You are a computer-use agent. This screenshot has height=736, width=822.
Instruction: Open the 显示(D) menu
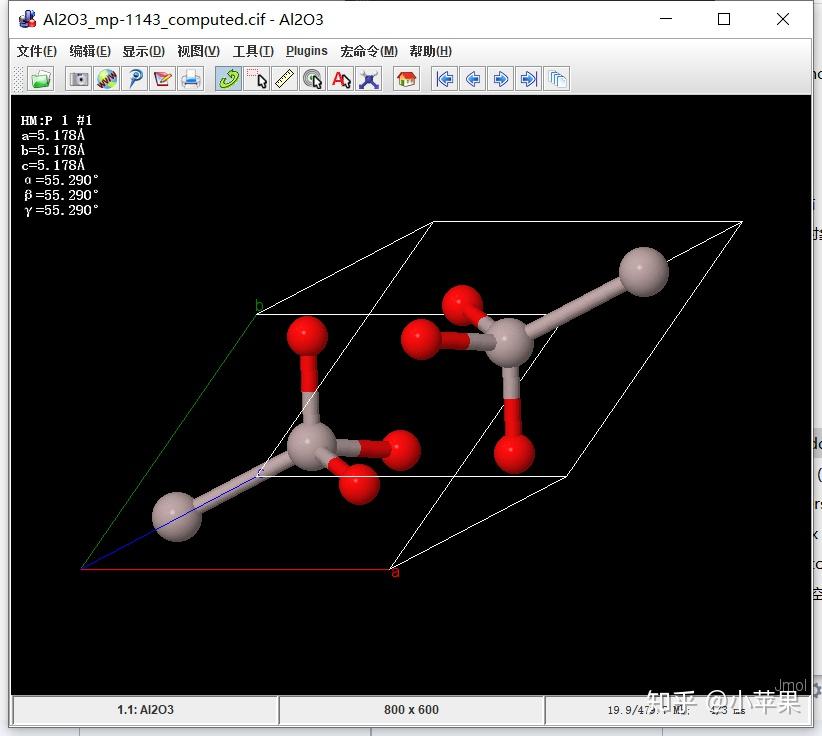tap(143, 51)
